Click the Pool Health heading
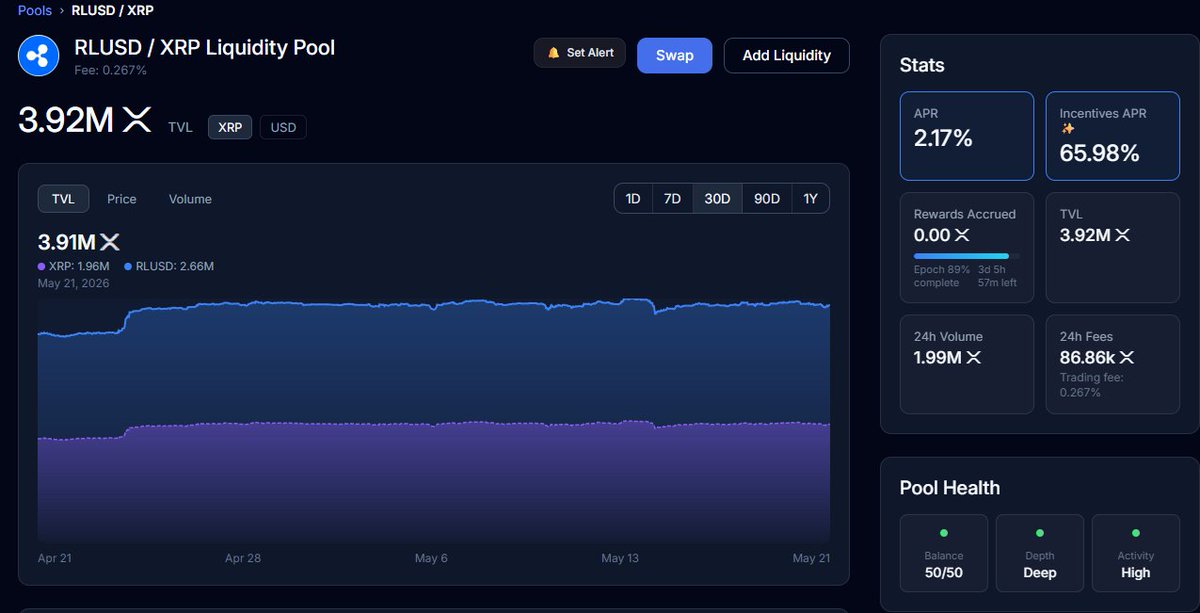Viewport: 1200px width, 613px height. 950,488
